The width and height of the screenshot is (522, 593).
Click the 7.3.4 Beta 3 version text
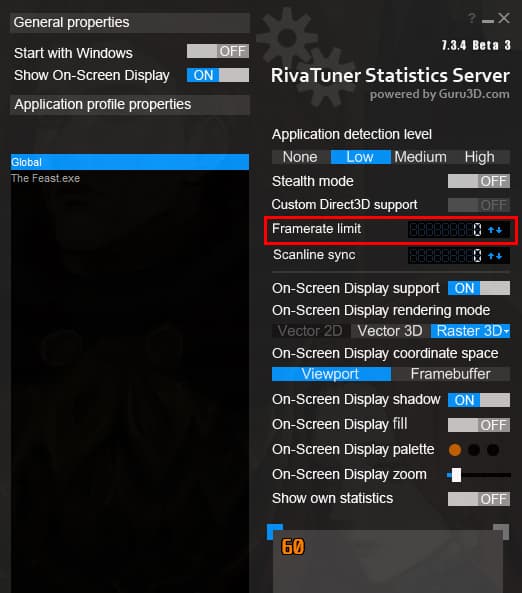pyautogui.click(x=476, y=45)
